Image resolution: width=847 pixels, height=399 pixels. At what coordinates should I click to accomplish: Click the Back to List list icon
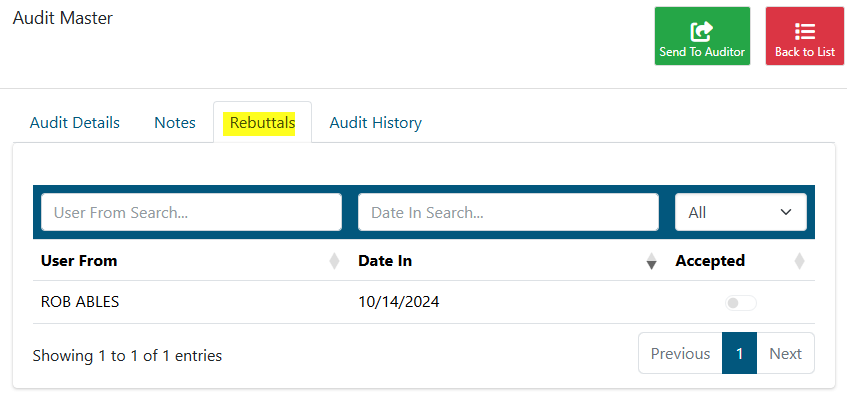pyautogui.click(x=805, y=31)
